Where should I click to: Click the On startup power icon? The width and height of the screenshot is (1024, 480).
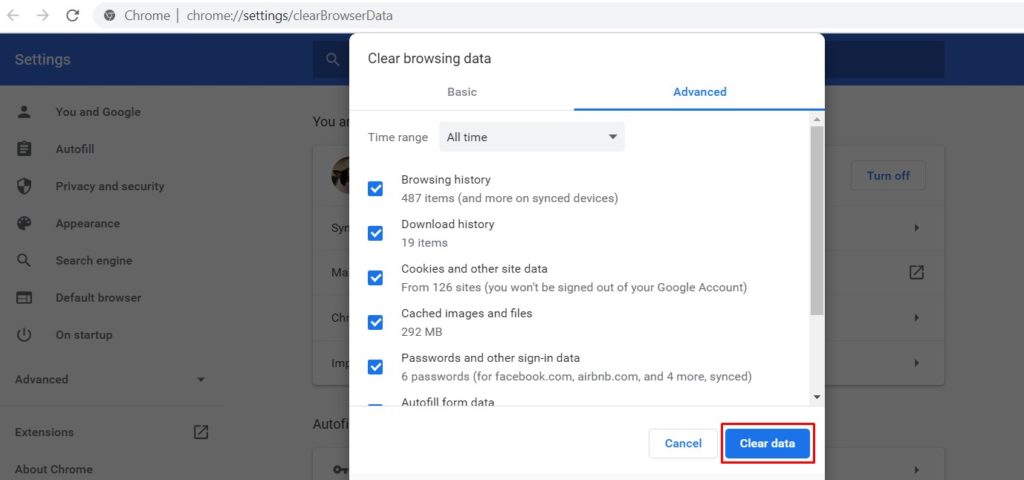(x=24, y=335)
